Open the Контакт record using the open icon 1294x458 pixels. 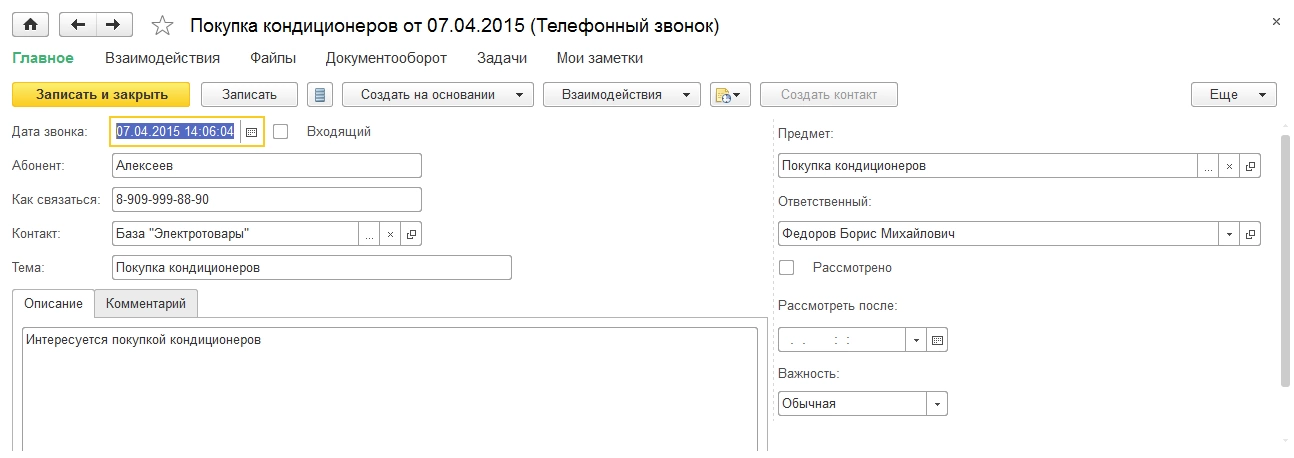coord(411,234)
